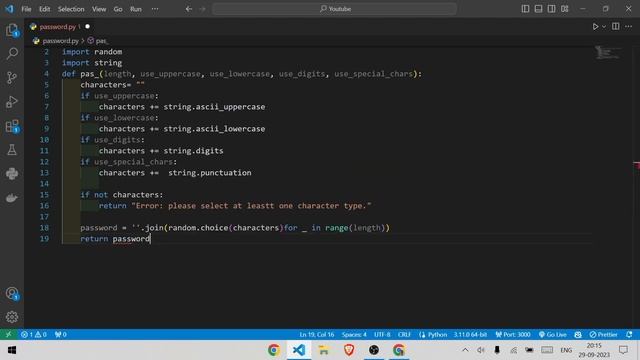Open the Run menu
The image size is (640, 360).
coord(136,9)
